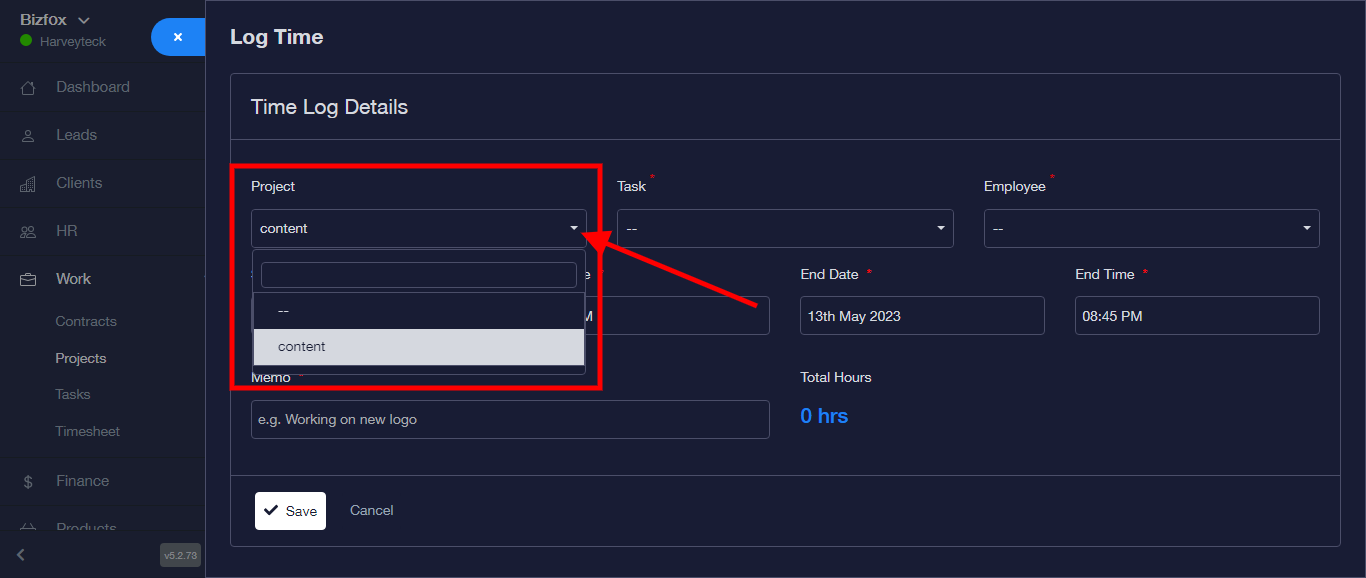The image size is (1366, 578).
Task: Open Contracts in the Work submenu
Action: click(86, 322)
